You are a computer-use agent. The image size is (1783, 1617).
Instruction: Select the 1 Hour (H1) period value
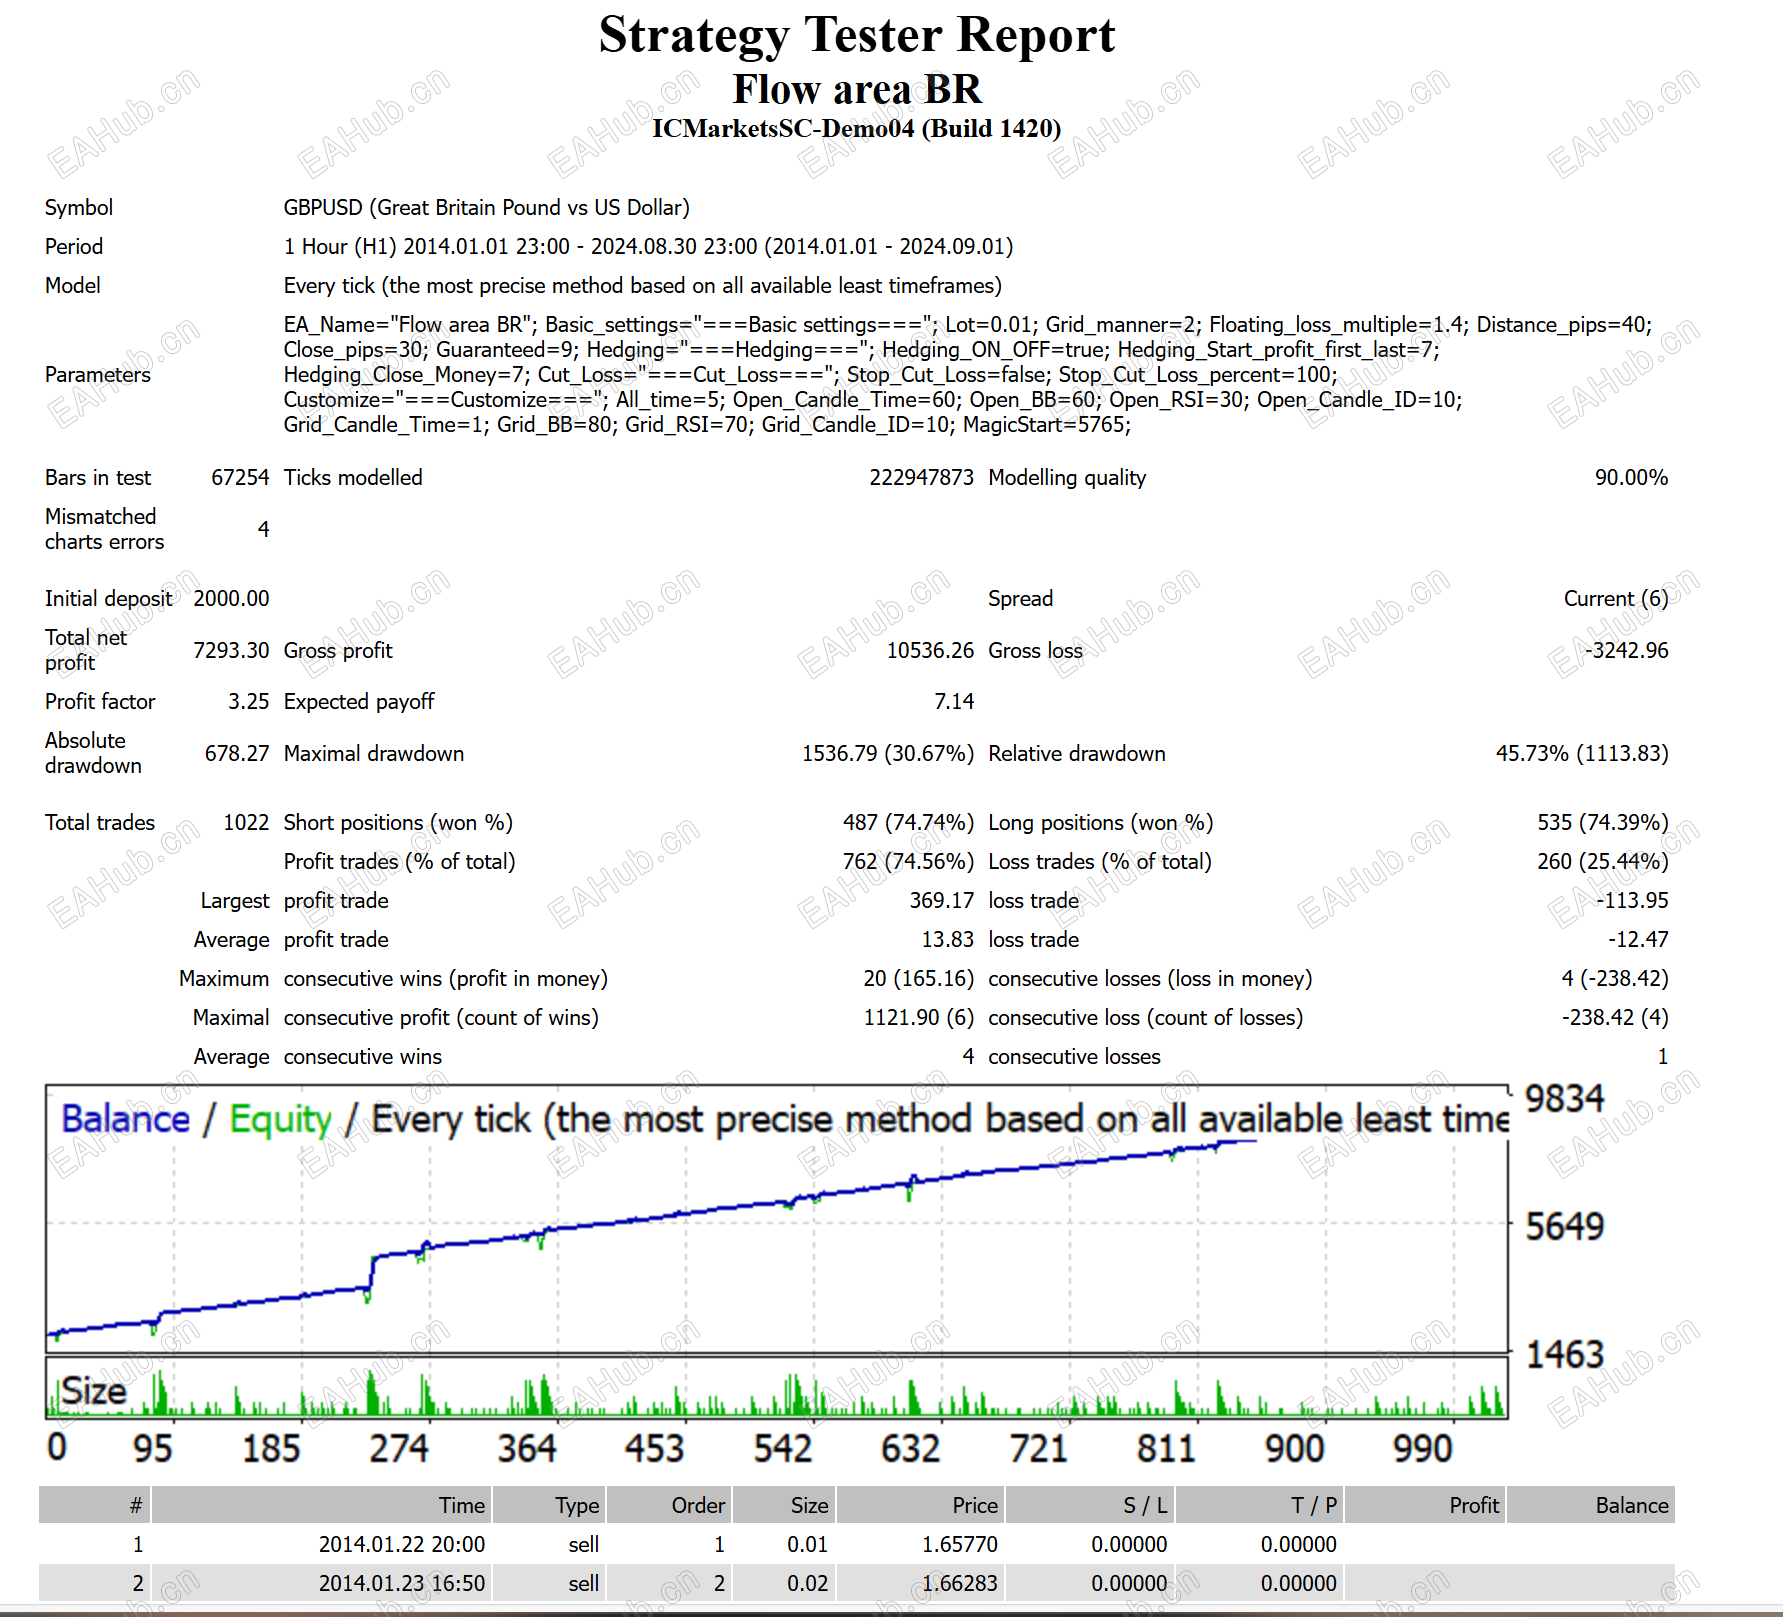648,246
